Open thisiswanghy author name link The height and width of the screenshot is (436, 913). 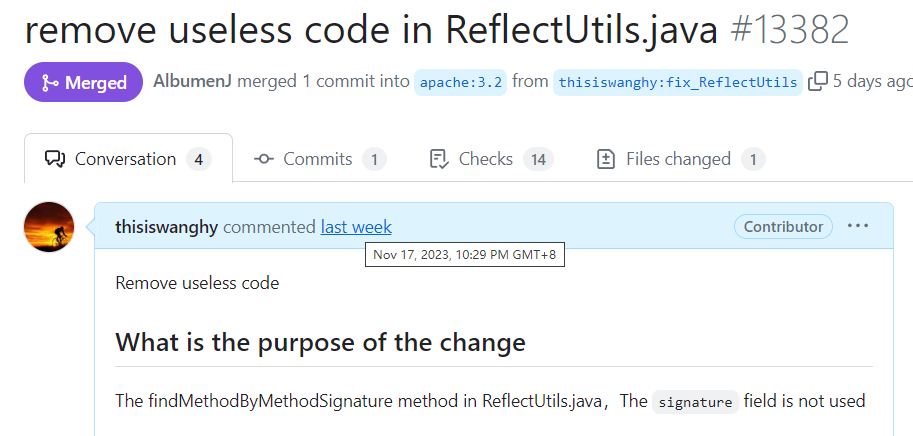pyautogui.click(x=167, y=227)
